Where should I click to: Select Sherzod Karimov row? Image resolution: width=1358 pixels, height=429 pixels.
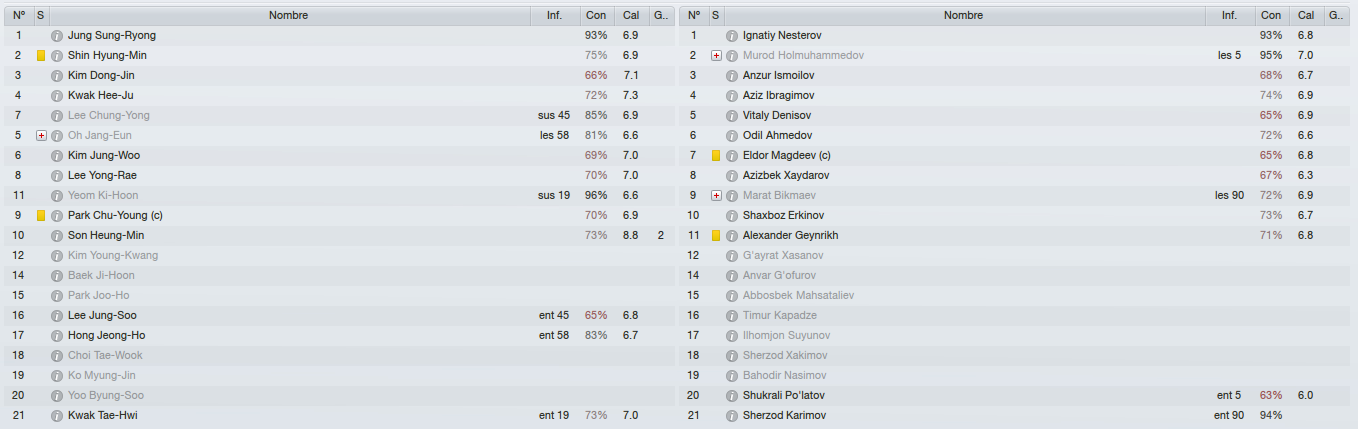(x=1016, y=415)
